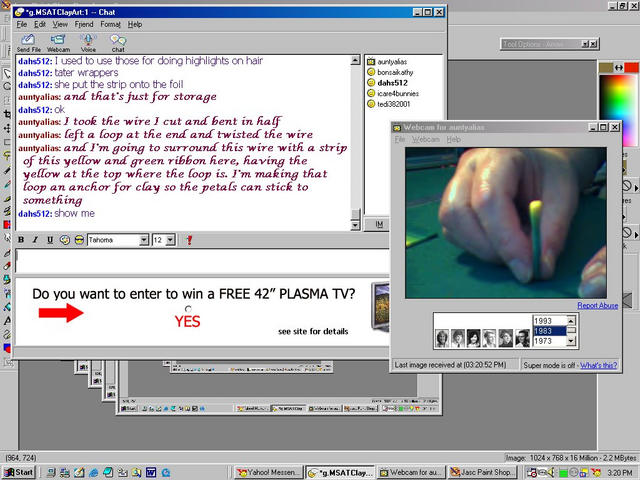The height and width of the screenshot is (480, 640).
Task: Click the Send File icon in chat toolbar
Action: (28, 43)
